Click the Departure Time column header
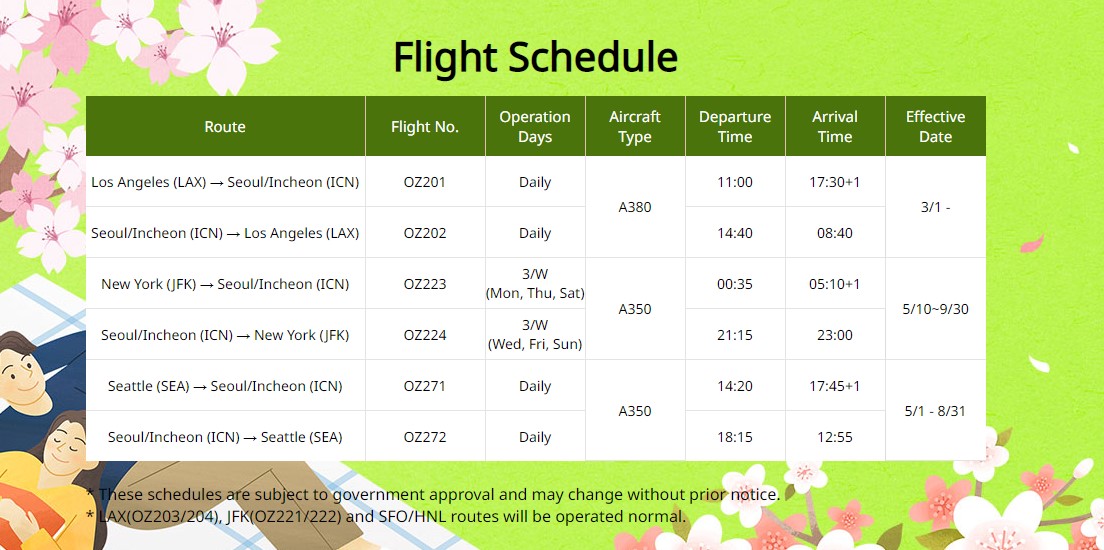Viewport: 1104px width, 550px height. [x=735, y=127]
